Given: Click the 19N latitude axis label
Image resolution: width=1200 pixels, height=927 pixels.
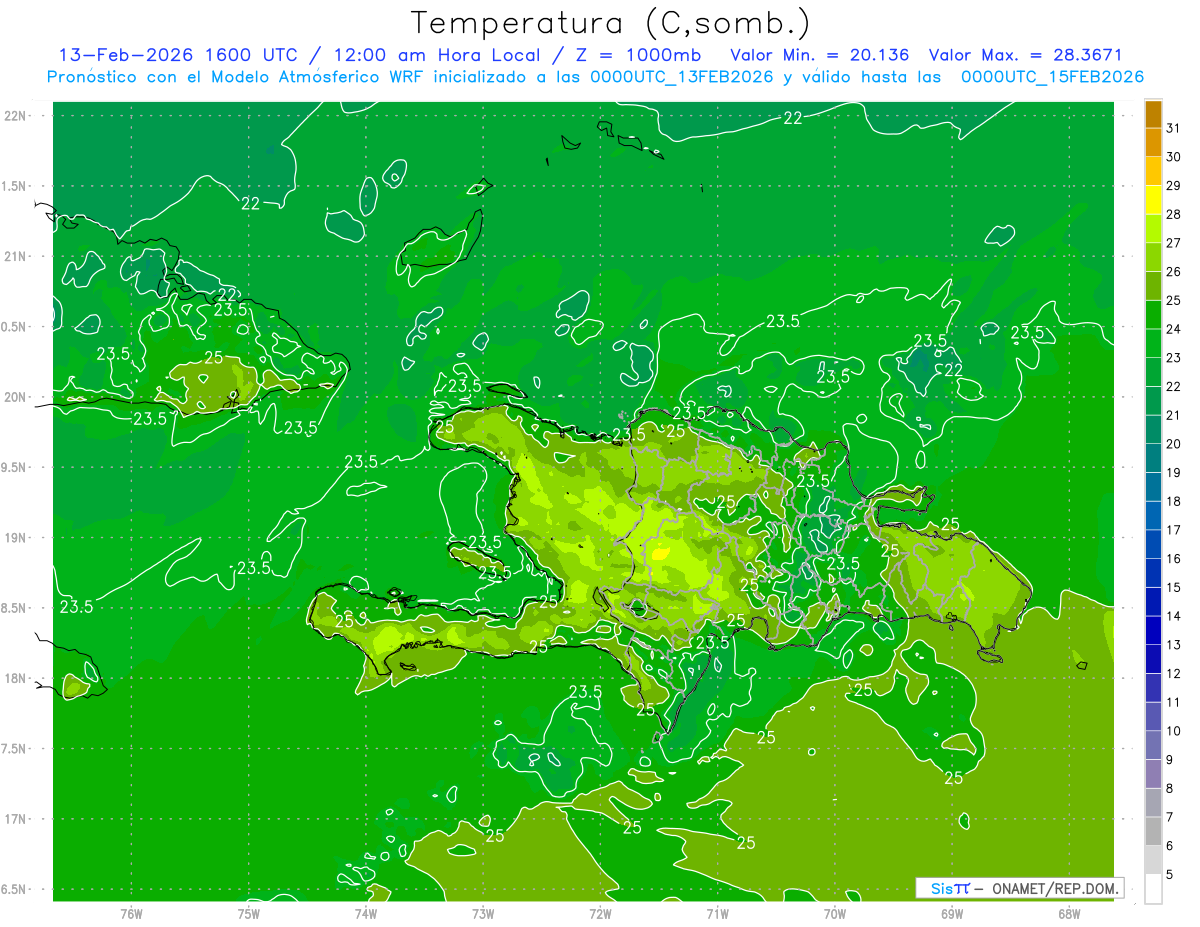Looking at the screenshot, I should click(x=17, y=538).
